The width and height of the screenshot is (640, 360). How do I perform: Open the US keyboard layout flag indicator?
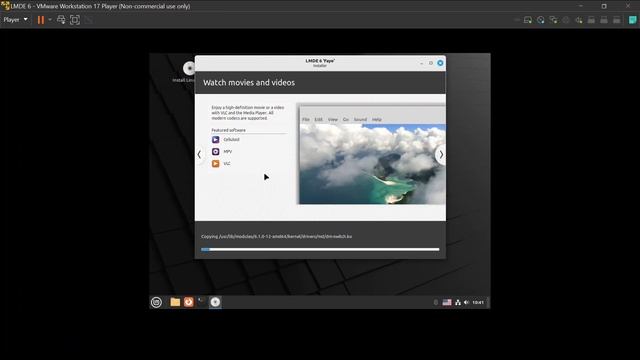click(x=447, y=302)
